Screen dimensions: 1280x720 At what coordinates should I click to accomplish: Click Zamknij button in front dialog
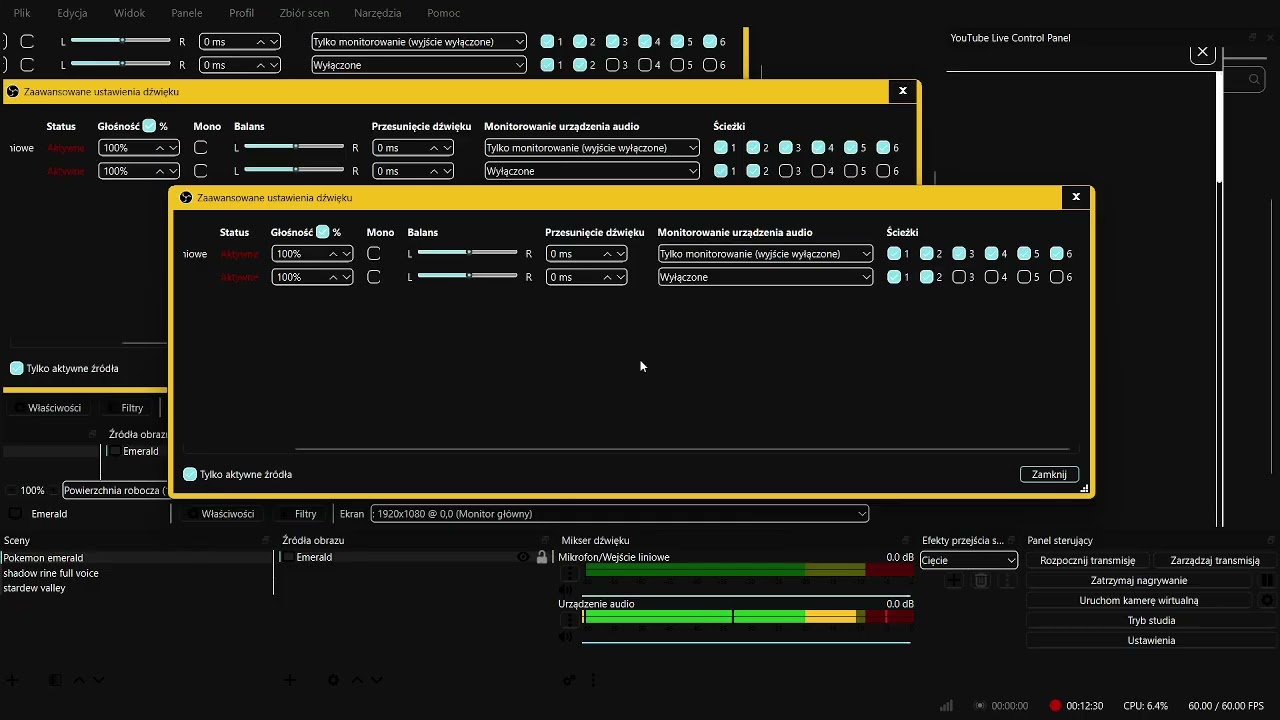tap(1049, 474)
